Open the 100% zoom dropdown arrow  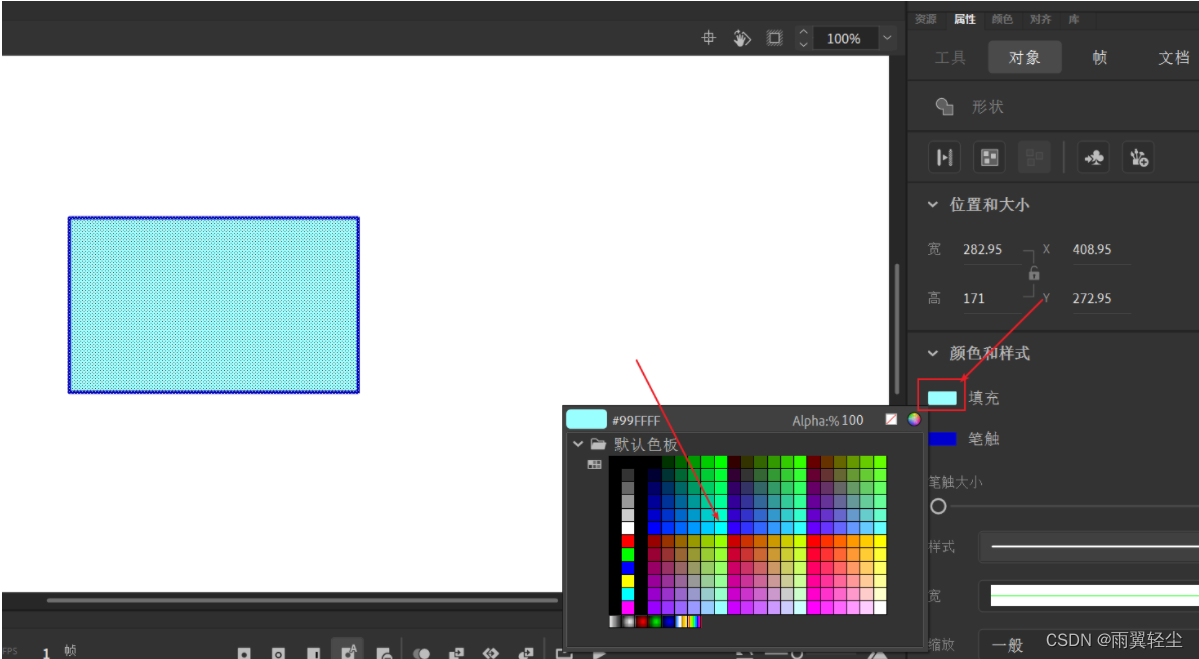[887, 37]
